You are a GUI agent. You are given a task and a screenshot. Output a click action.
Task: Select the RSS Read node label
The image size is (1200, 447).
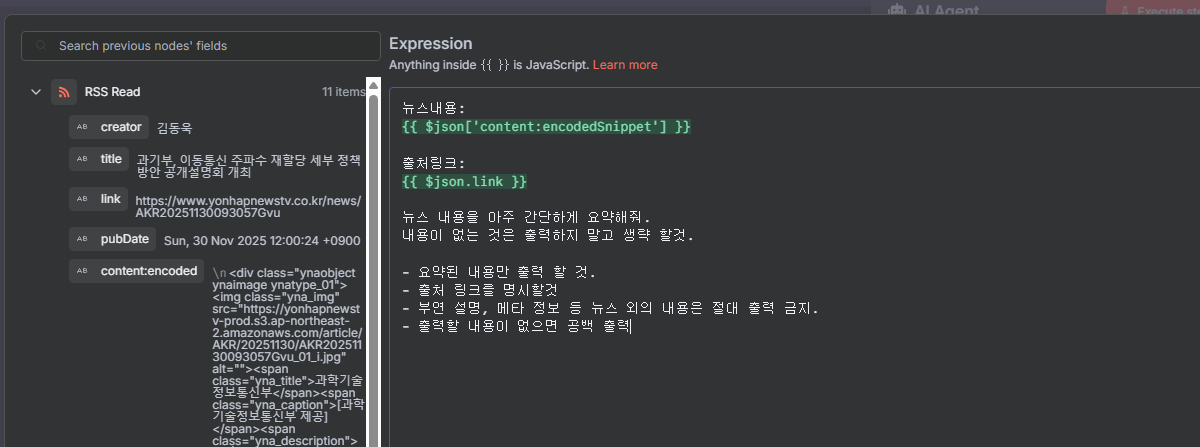[x=112, y=92]
